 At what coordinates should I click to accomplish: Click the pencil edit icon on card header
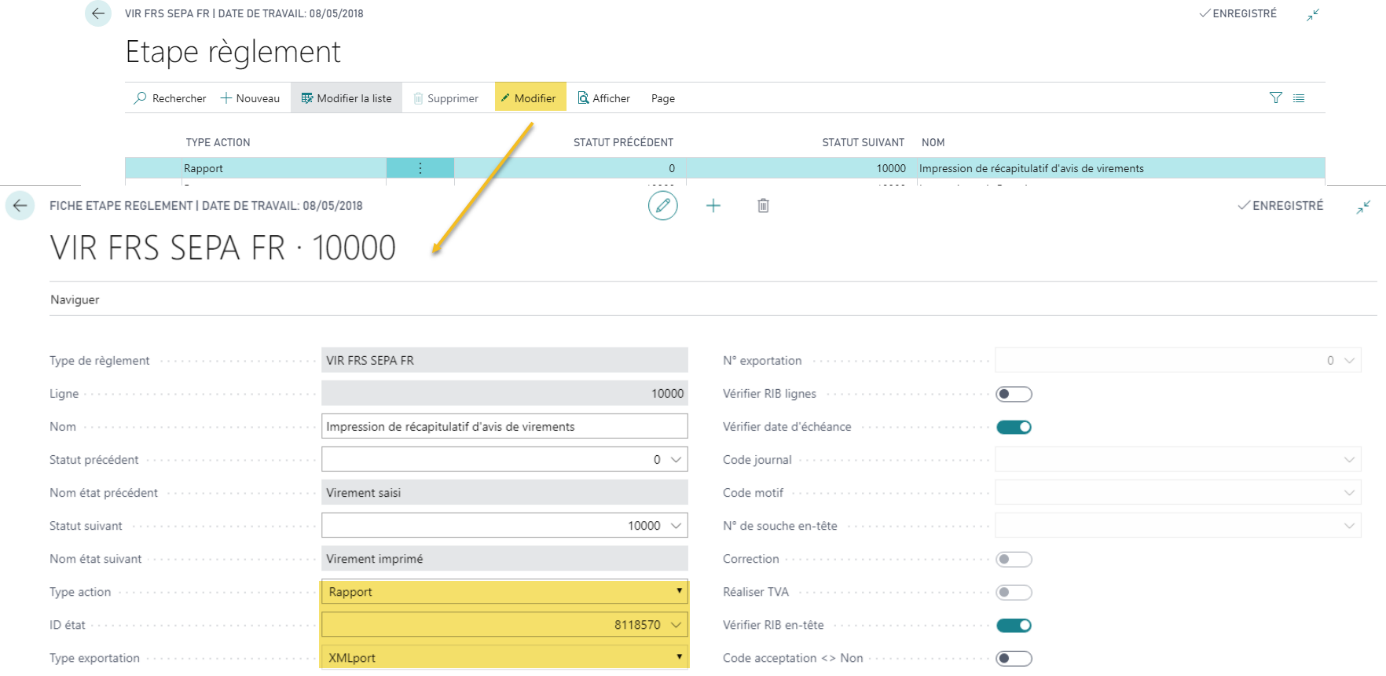pos(662,206)
